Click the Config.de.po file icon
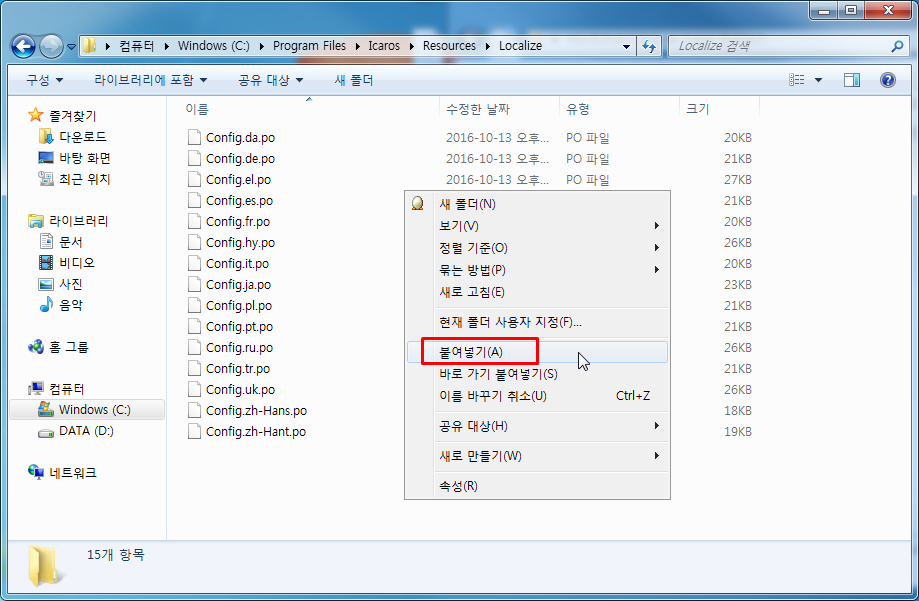 click(x=195, y=158)
